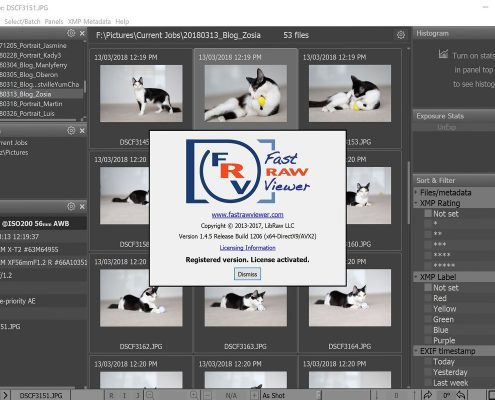Enable the Blue label filter
The width and height of the screenshot is (495, 400).
pos(428,330)
